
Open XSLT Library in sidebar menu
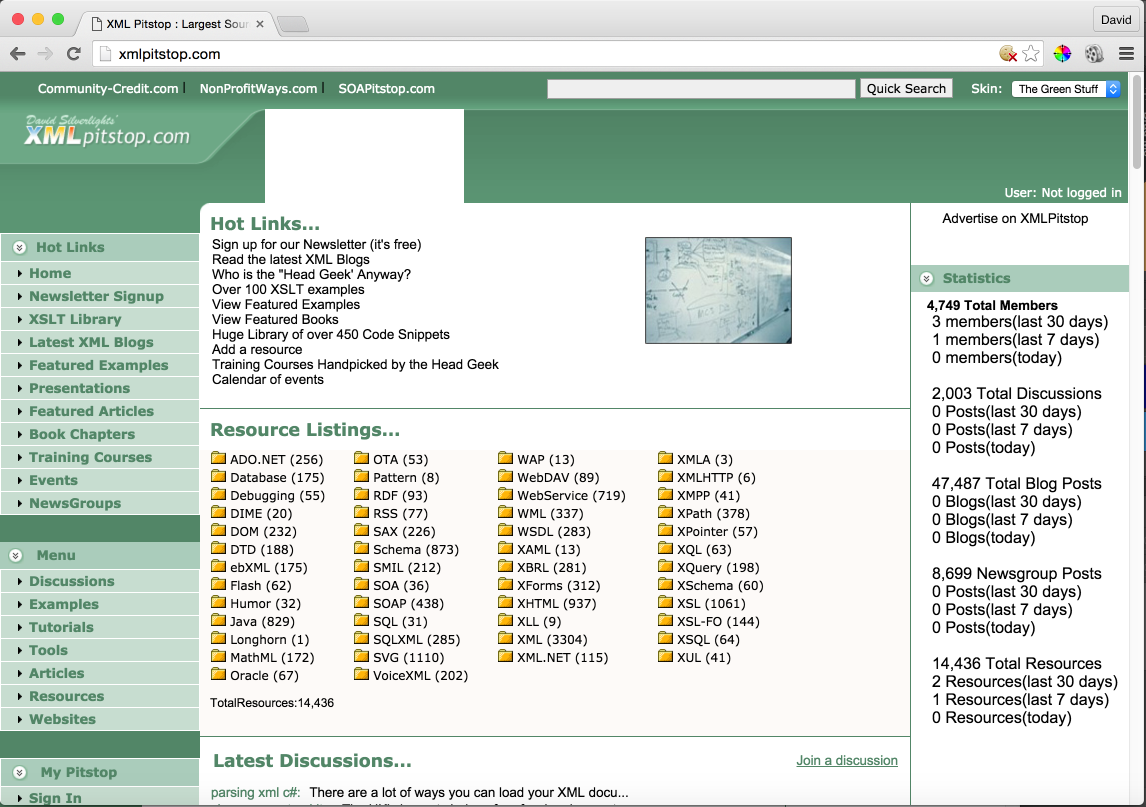click(75, 319)
